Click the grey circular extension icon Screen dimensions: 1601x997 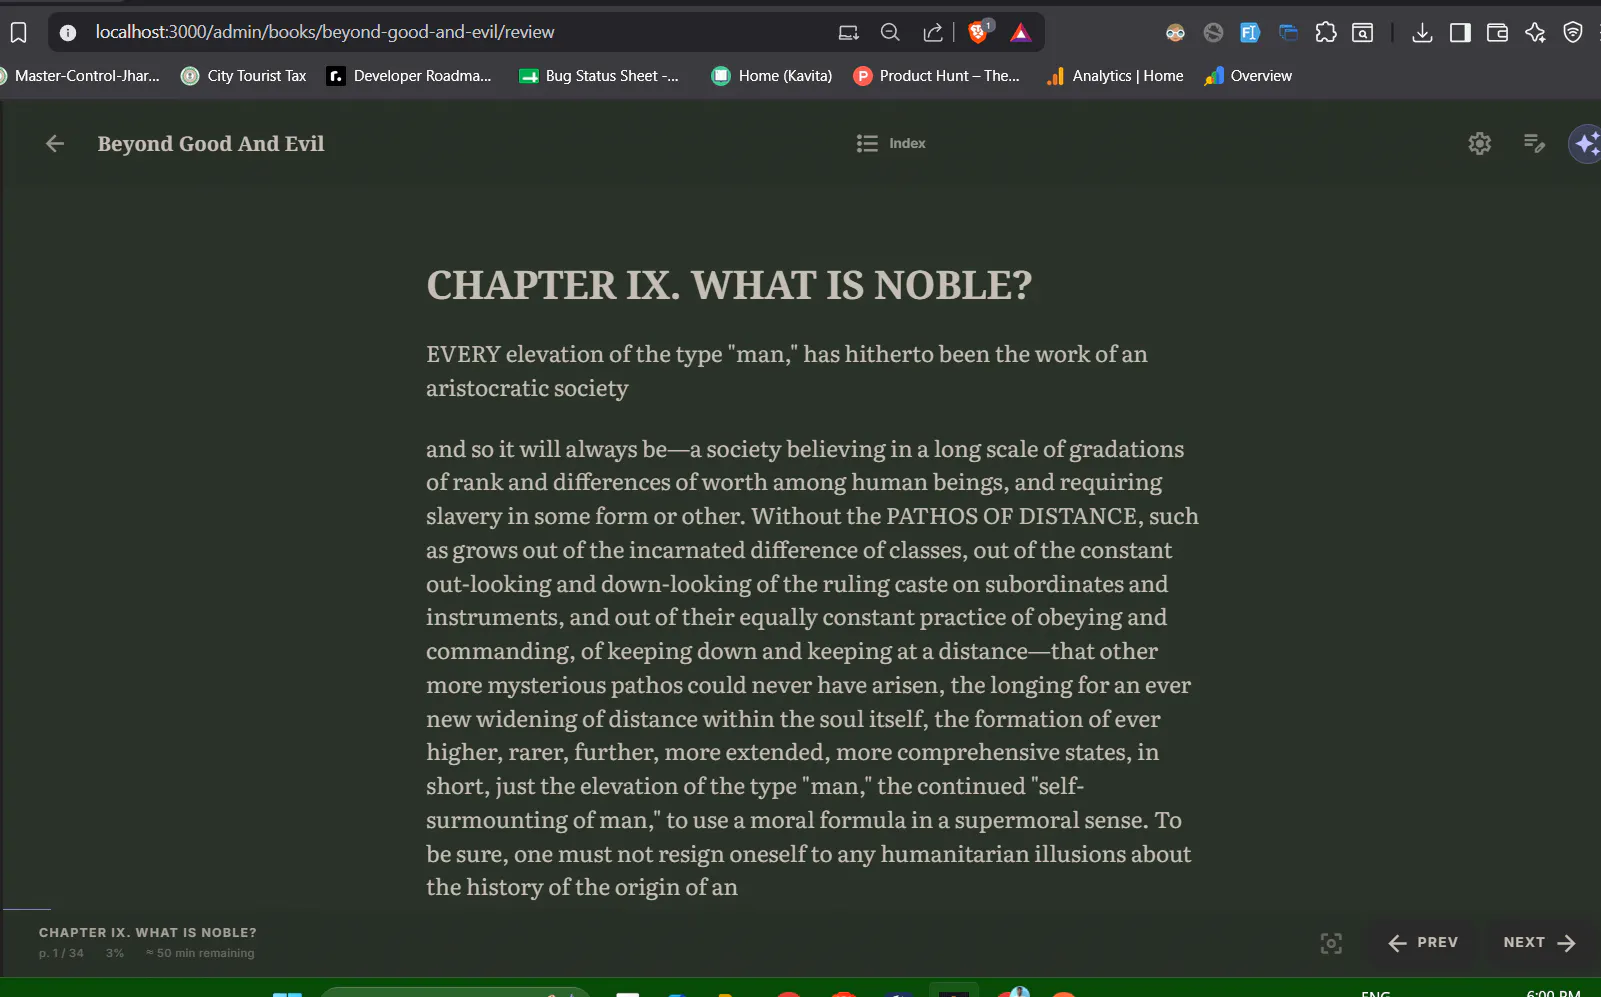coord(1213,33)
